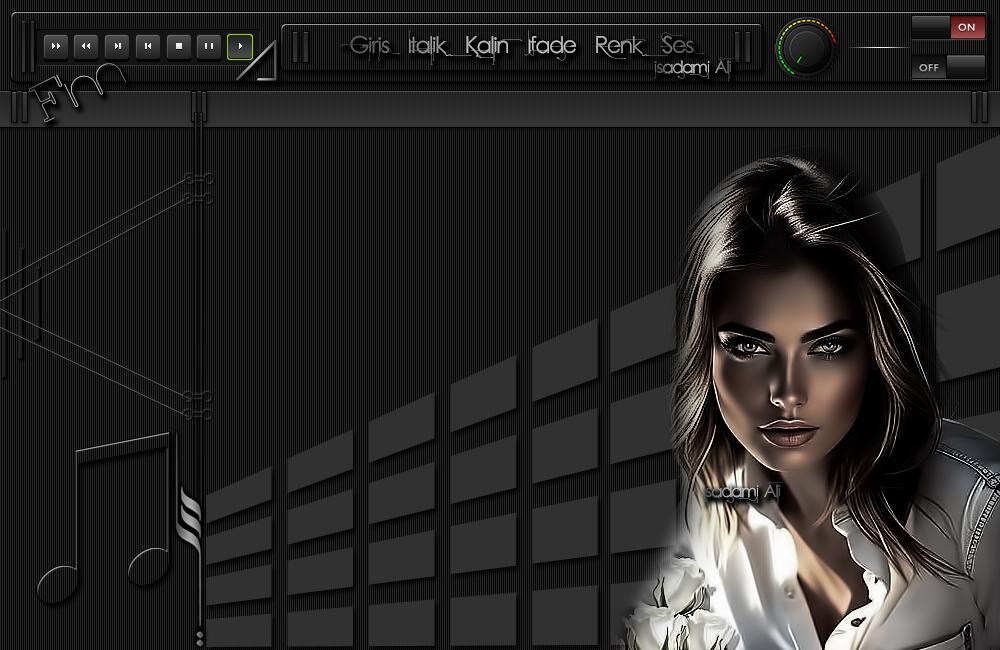Skip to the previous track
This screenshot has height=650, width=1000.
coord(148,47)
